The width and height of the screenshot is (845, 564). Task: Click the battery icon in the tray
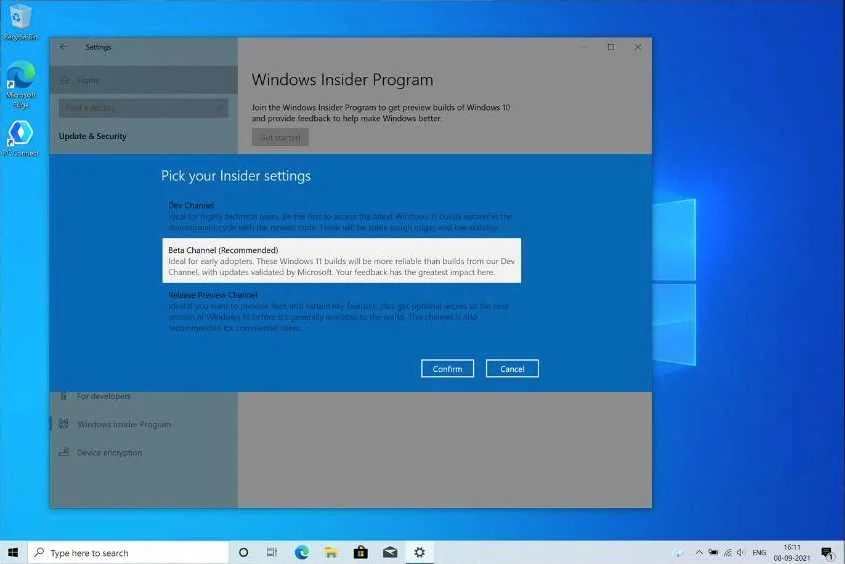pyautogui.click(x=713, y=552)
